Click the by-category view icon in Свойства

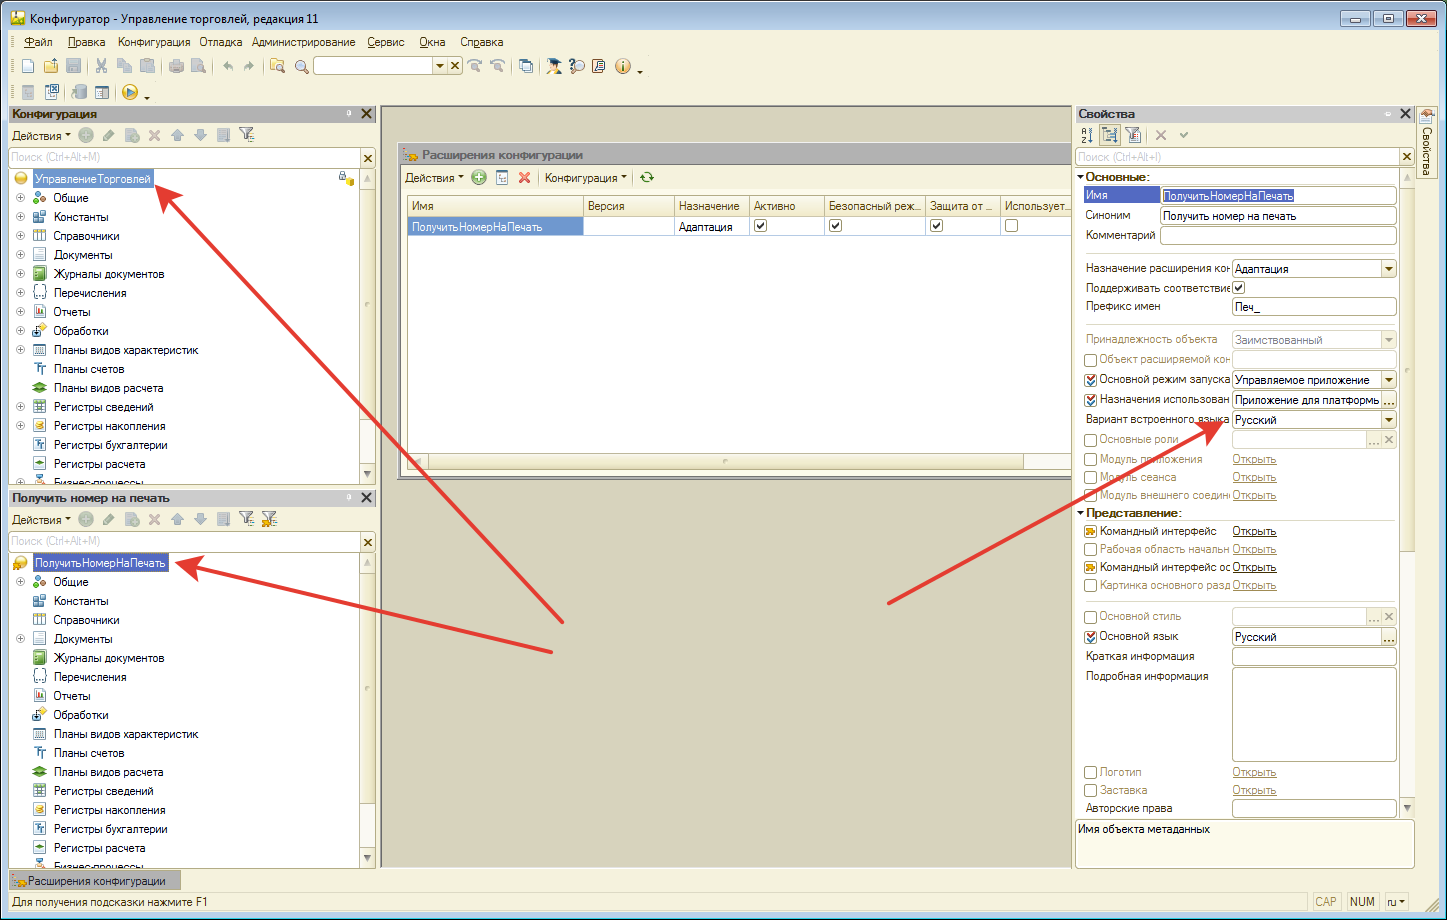coord(1110,135)
